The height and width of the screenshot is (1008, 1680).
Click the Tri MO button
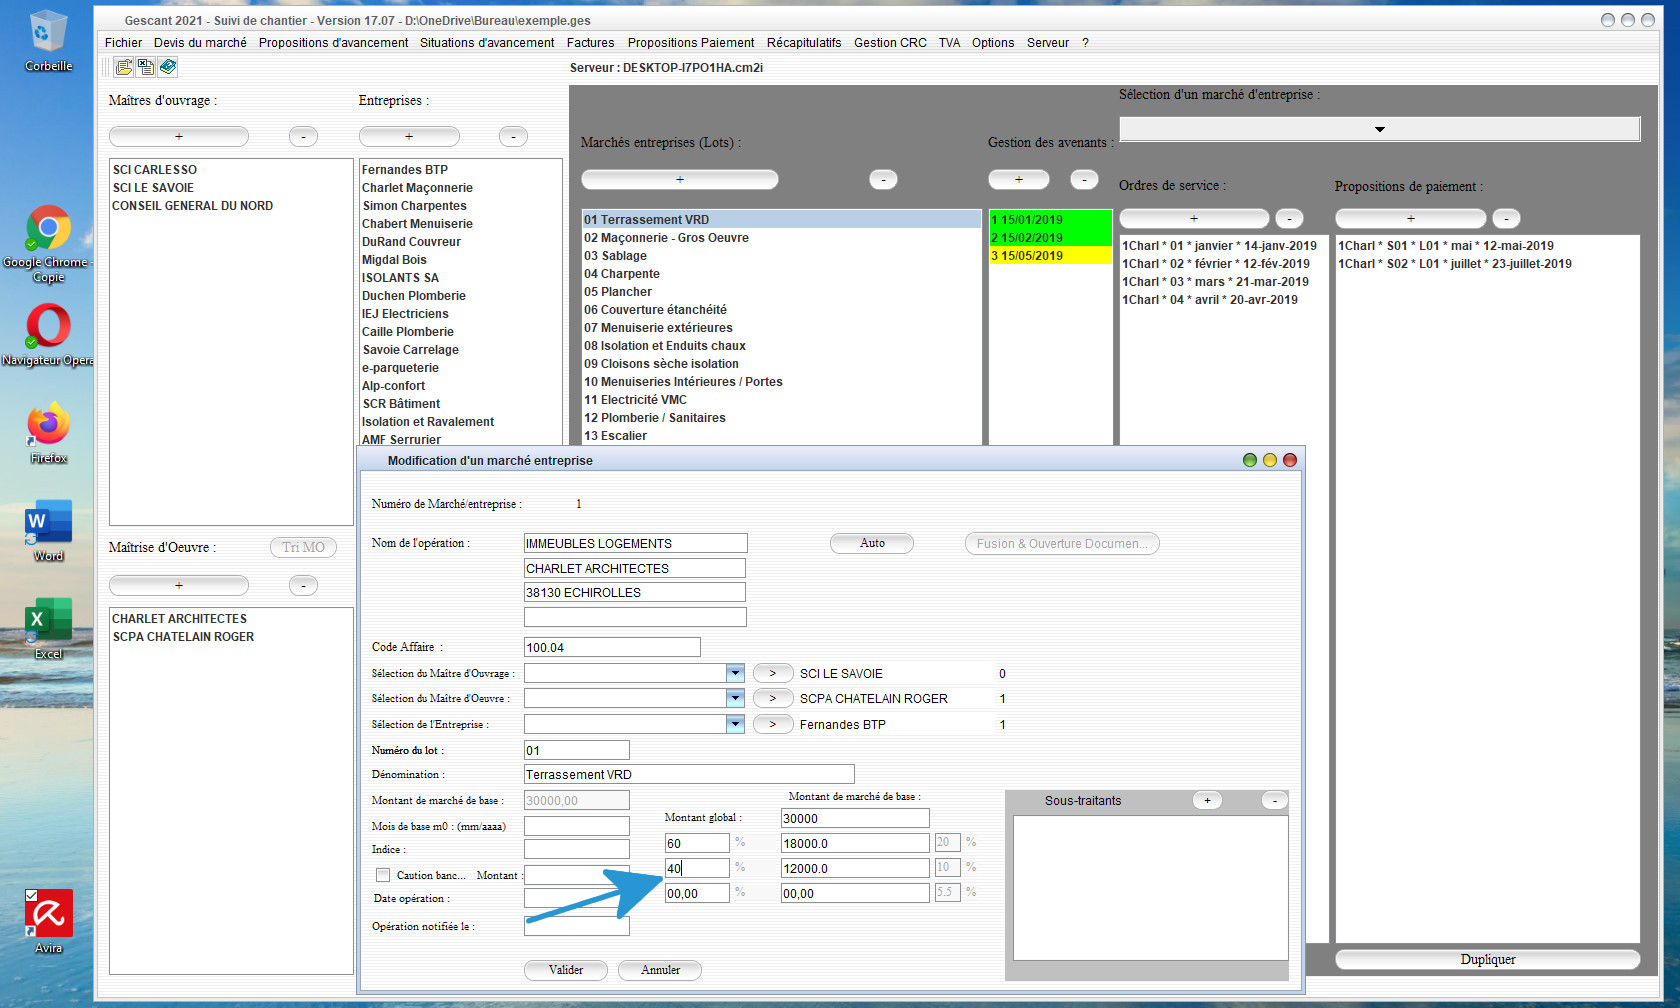coord(303,547)
